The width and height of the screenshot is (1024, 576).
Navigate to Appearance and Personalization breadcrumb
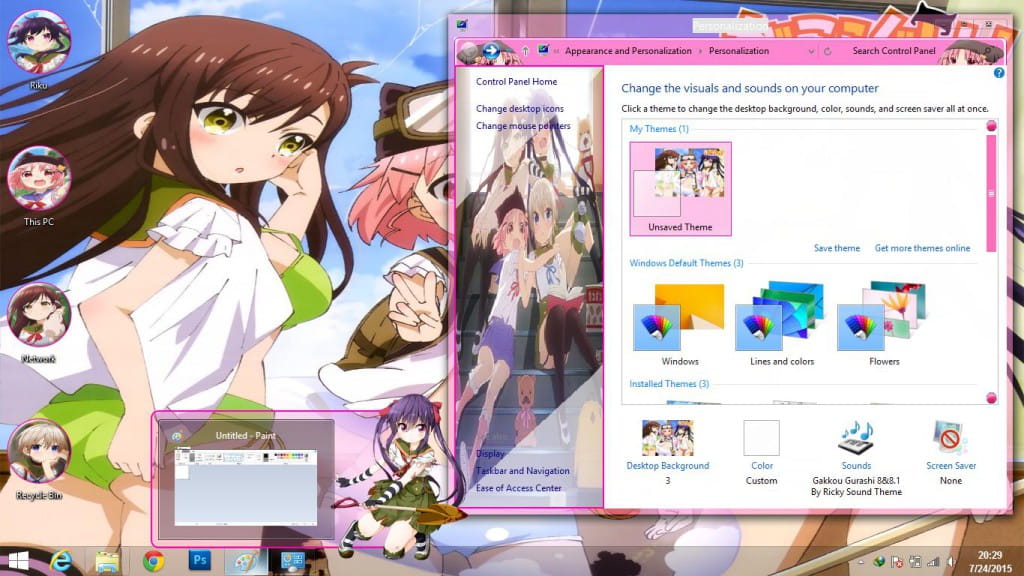coord(630,50)
